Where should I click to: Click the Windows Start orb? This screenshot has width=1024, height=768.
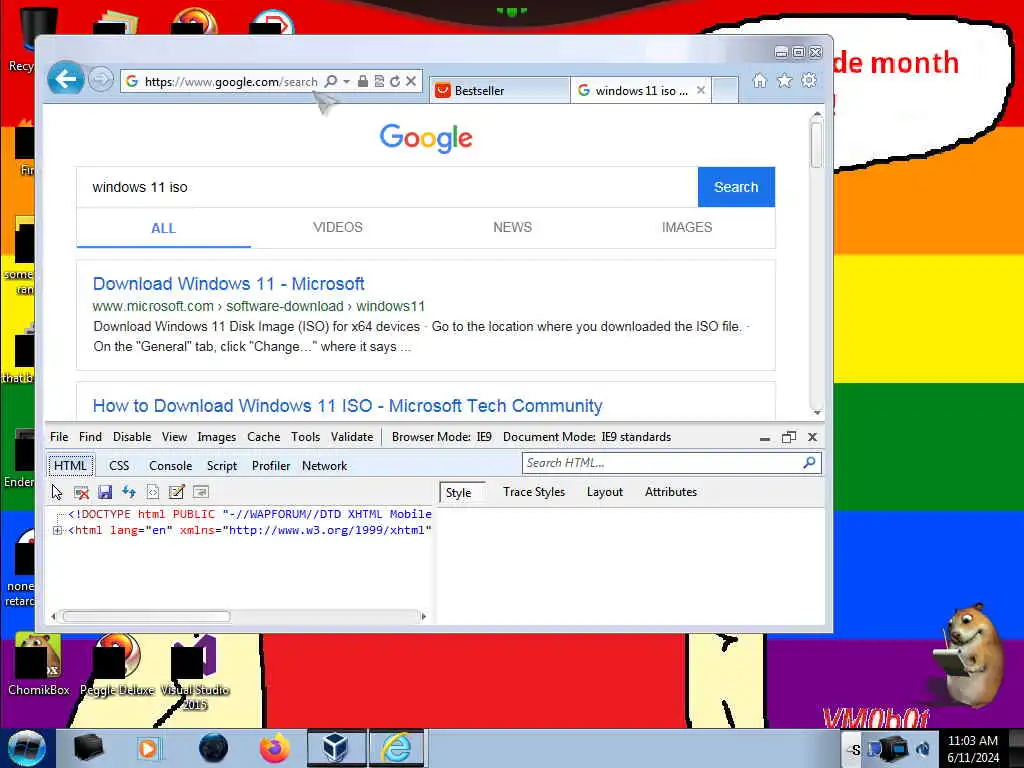coord(26,748)
